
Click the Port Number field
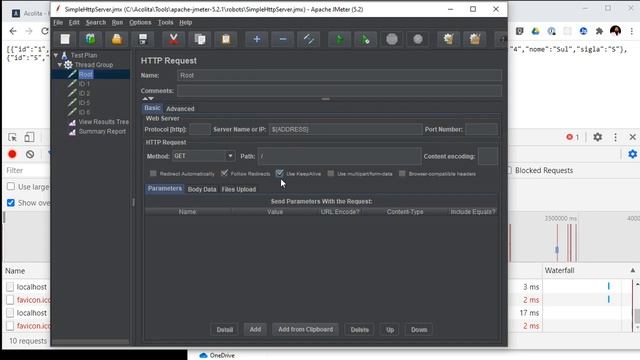pyautogui.click(x=481, y=129)
